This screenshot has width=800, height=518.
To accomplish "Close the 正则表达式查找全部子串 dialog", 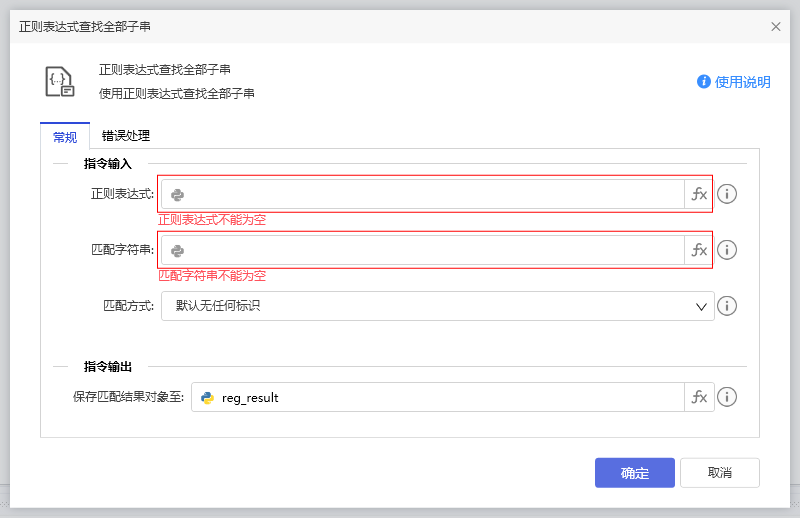I will pyautogui.click(x=776, y=26).
